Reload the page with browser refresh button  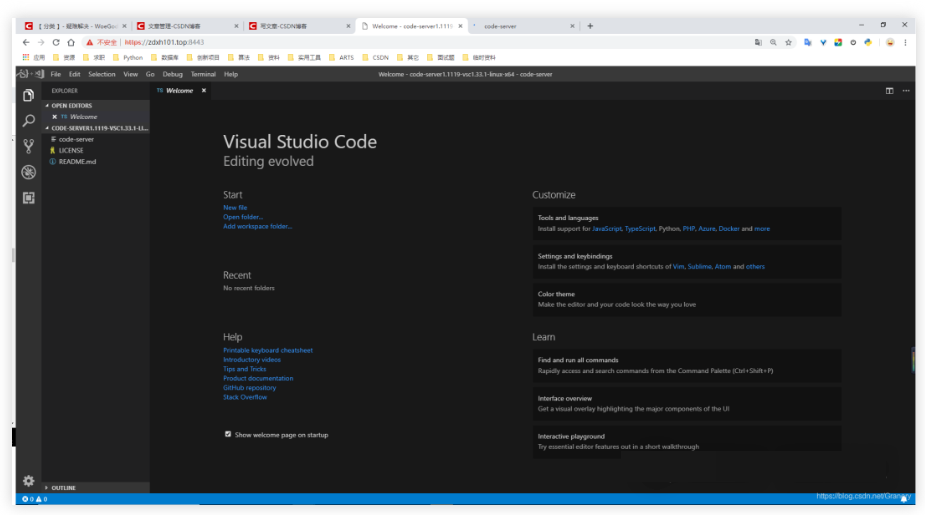56,43
